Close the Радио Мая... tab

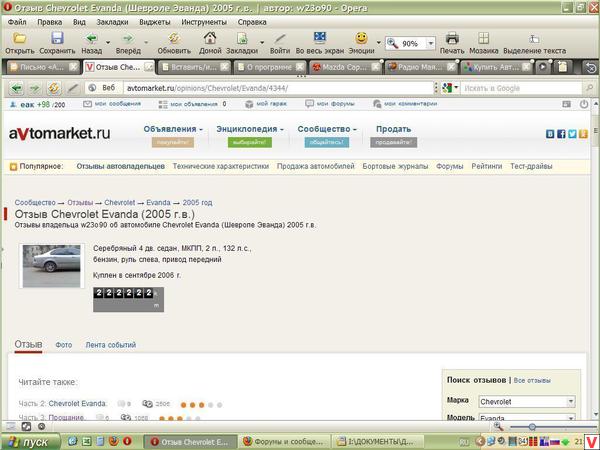click(451, 67)
